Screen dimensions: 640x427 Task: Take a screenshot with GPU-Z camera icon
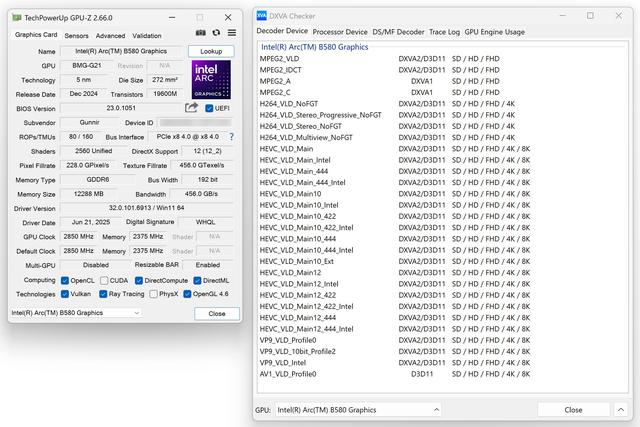200,33
